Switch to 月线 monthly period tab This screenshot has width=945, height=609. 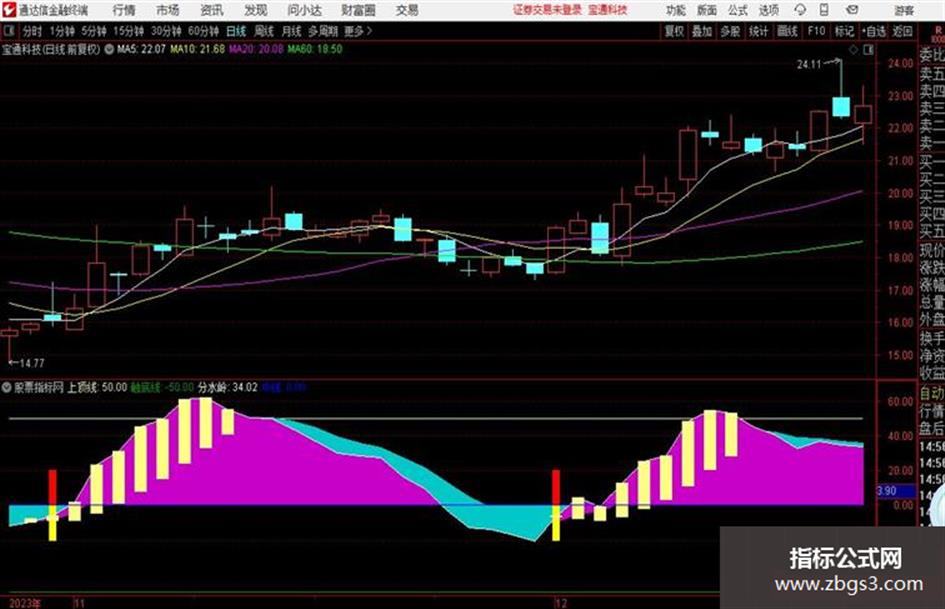(292, 31)
